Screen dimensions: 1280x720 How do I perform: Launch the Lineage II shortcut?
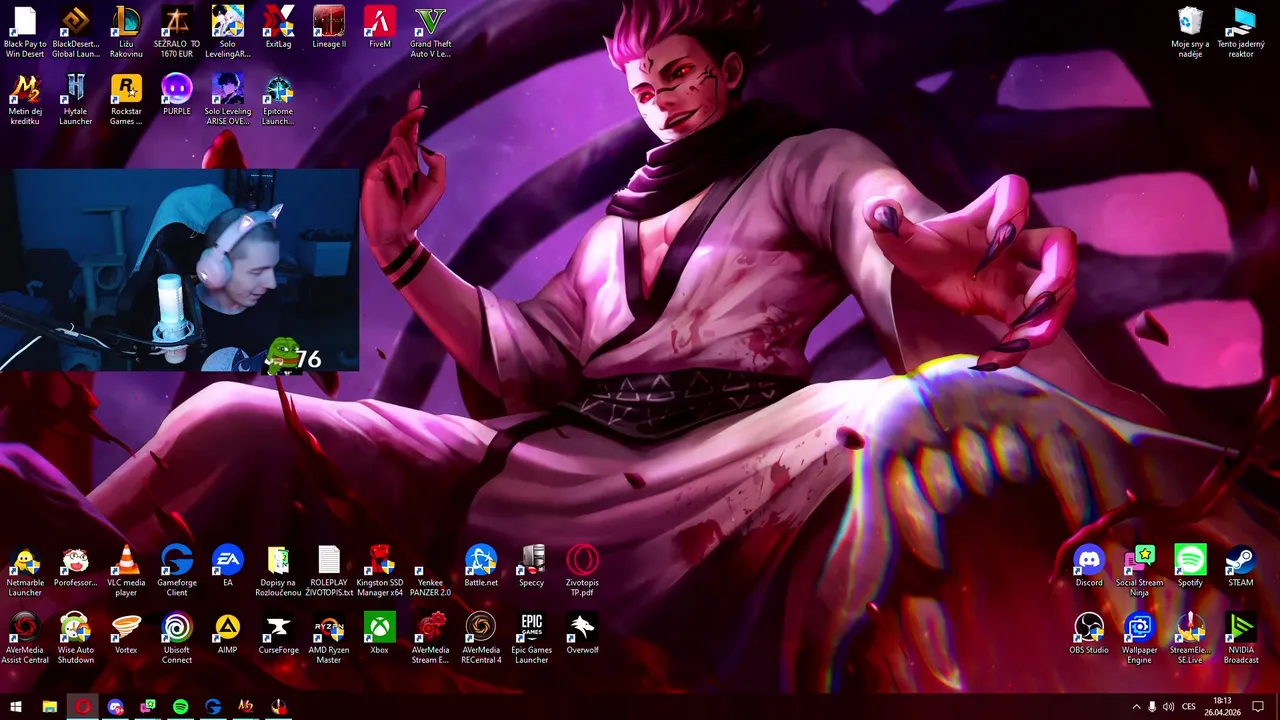pos(329,28)
